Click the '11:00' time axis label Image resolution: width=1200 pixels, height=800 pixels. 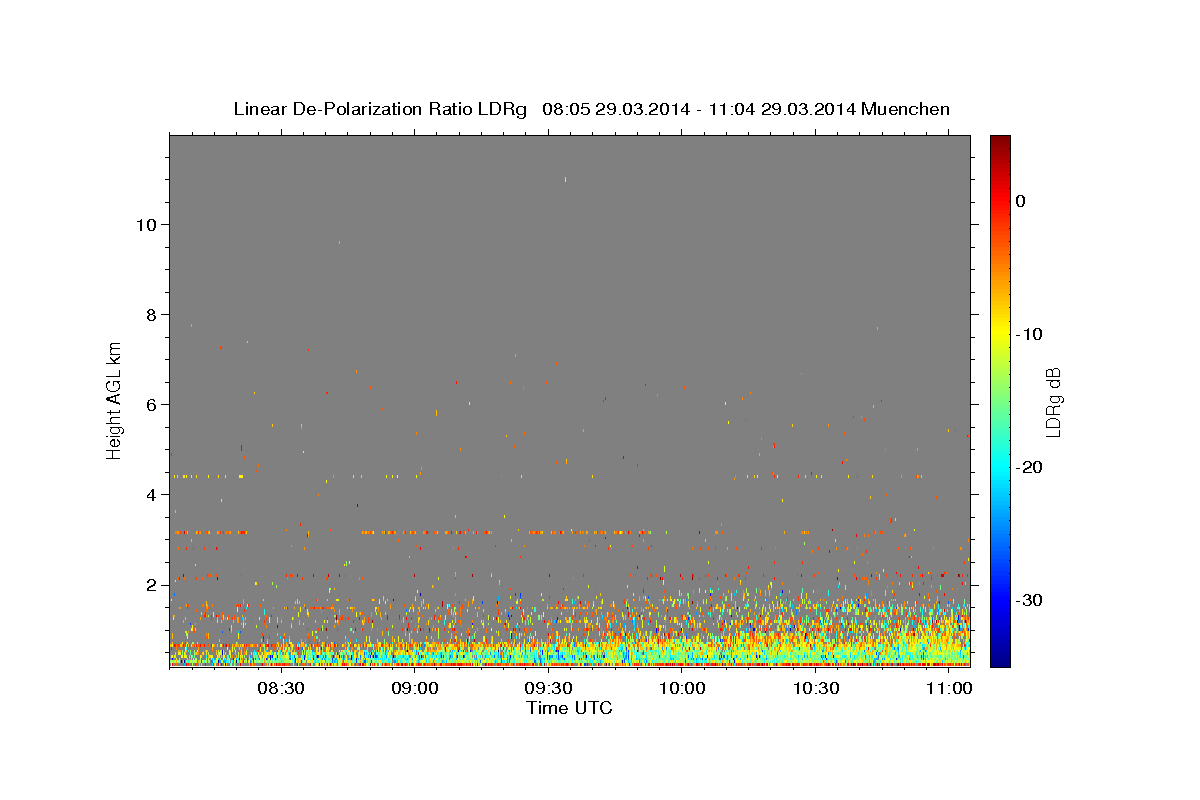tap(949, 688)
